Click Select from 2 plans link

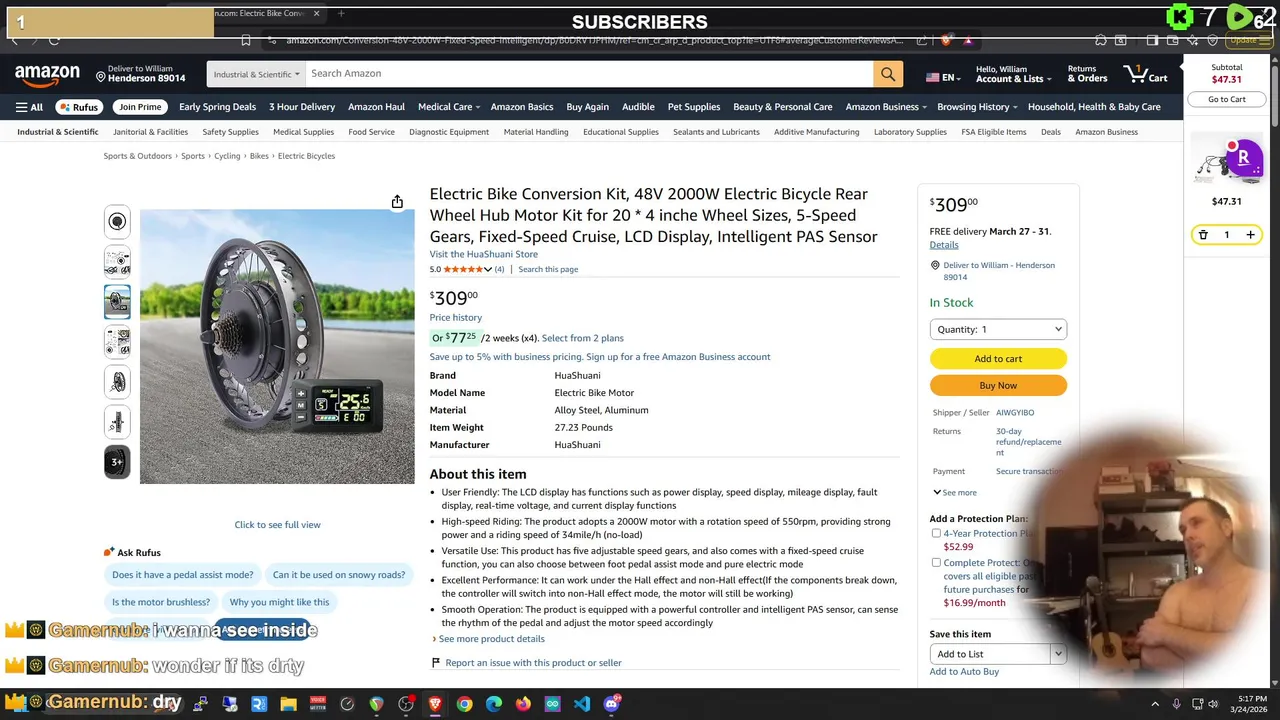pyautogui.click(x=582, y=338)
